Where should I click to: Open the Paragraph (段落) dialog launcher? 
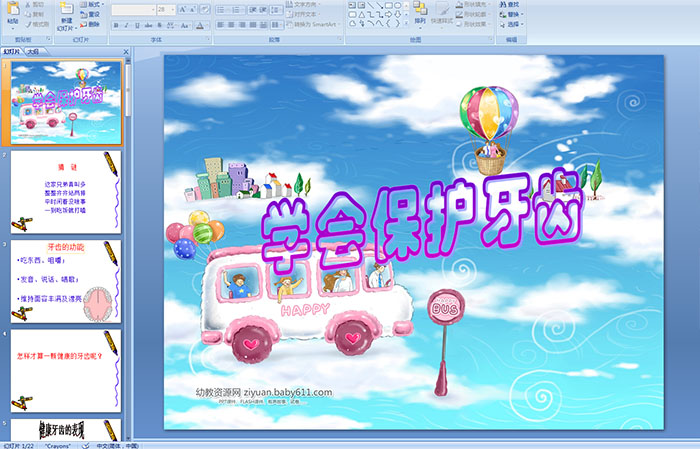coord(339,39)
